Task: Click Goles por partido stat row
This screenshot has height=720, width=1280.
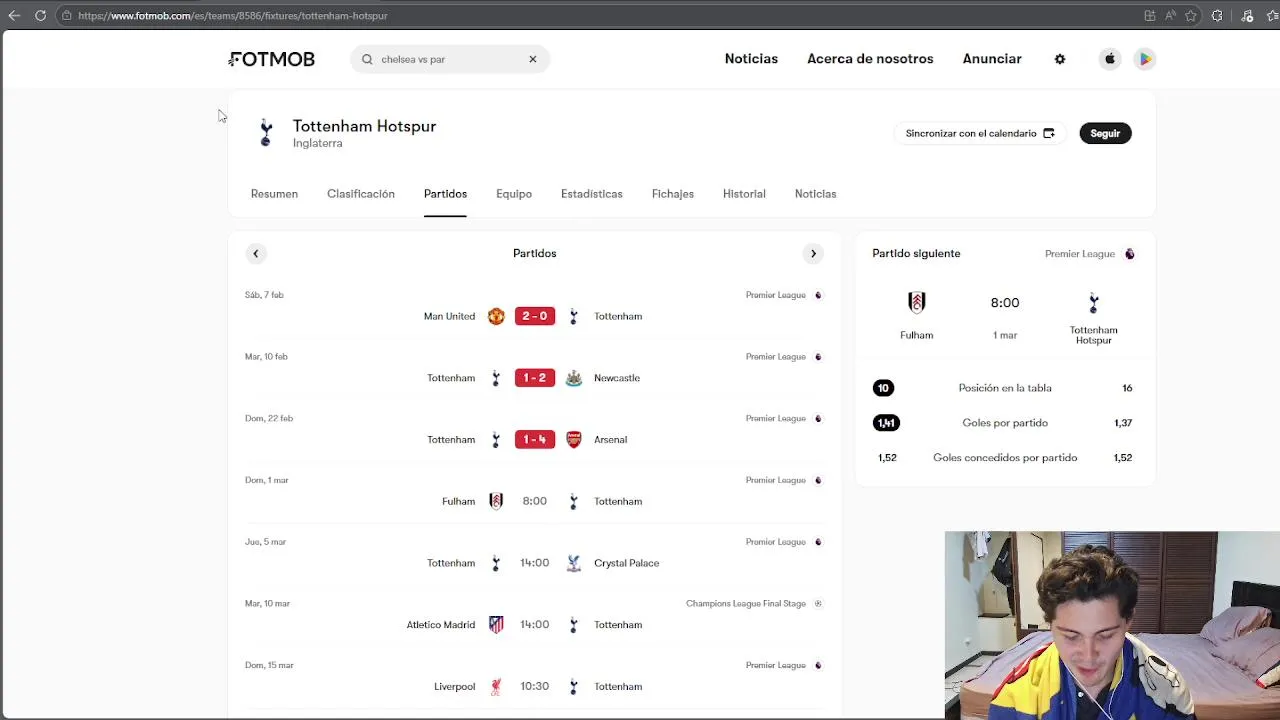Action: (x=1005, y=423)
